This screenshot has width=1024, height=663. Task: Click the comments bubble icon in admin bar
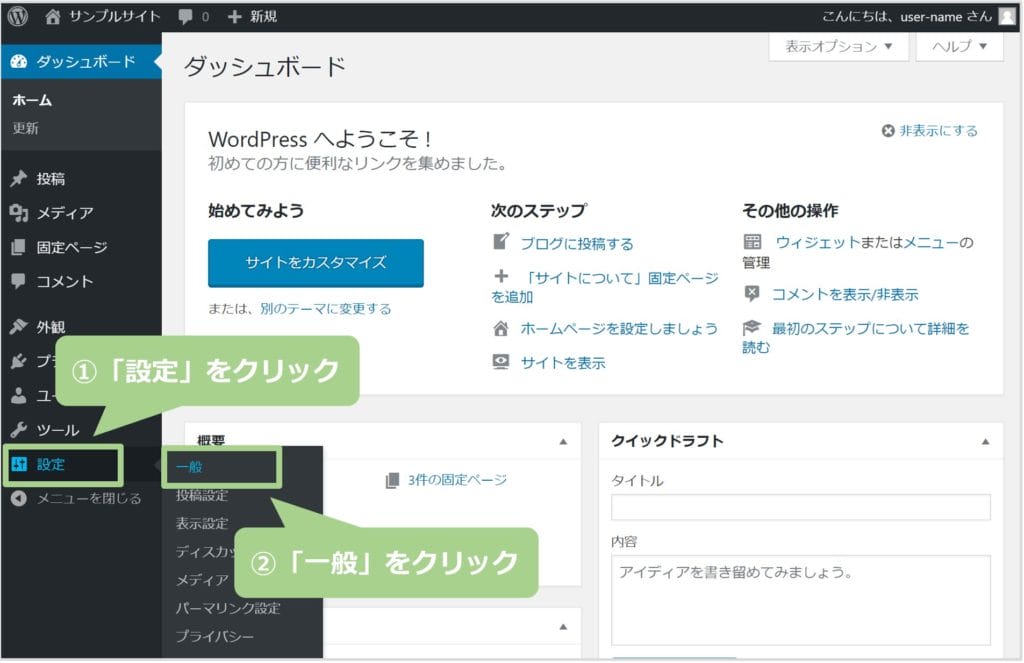click(185, 17)
